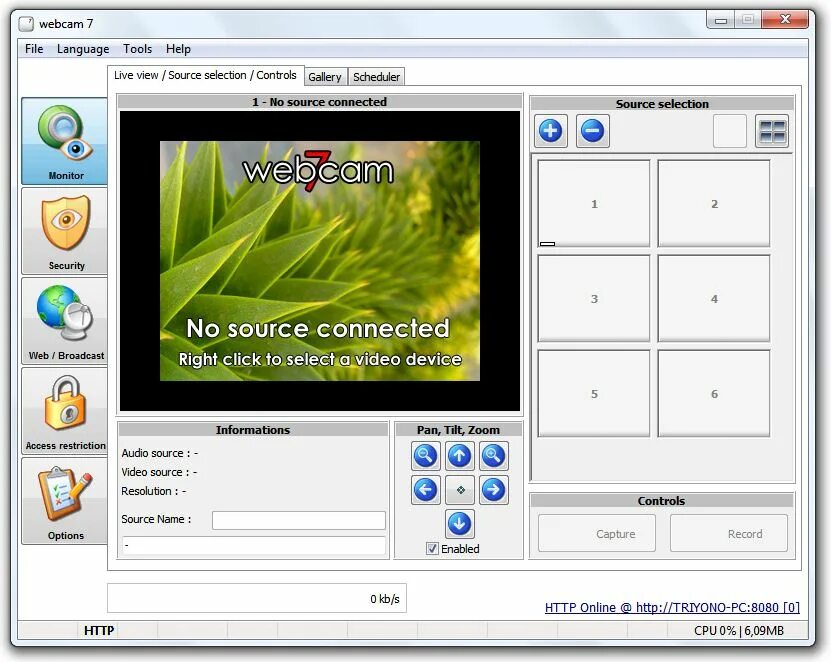
Task: Click the 'Audio source : -' text
Action: (160, 453)
